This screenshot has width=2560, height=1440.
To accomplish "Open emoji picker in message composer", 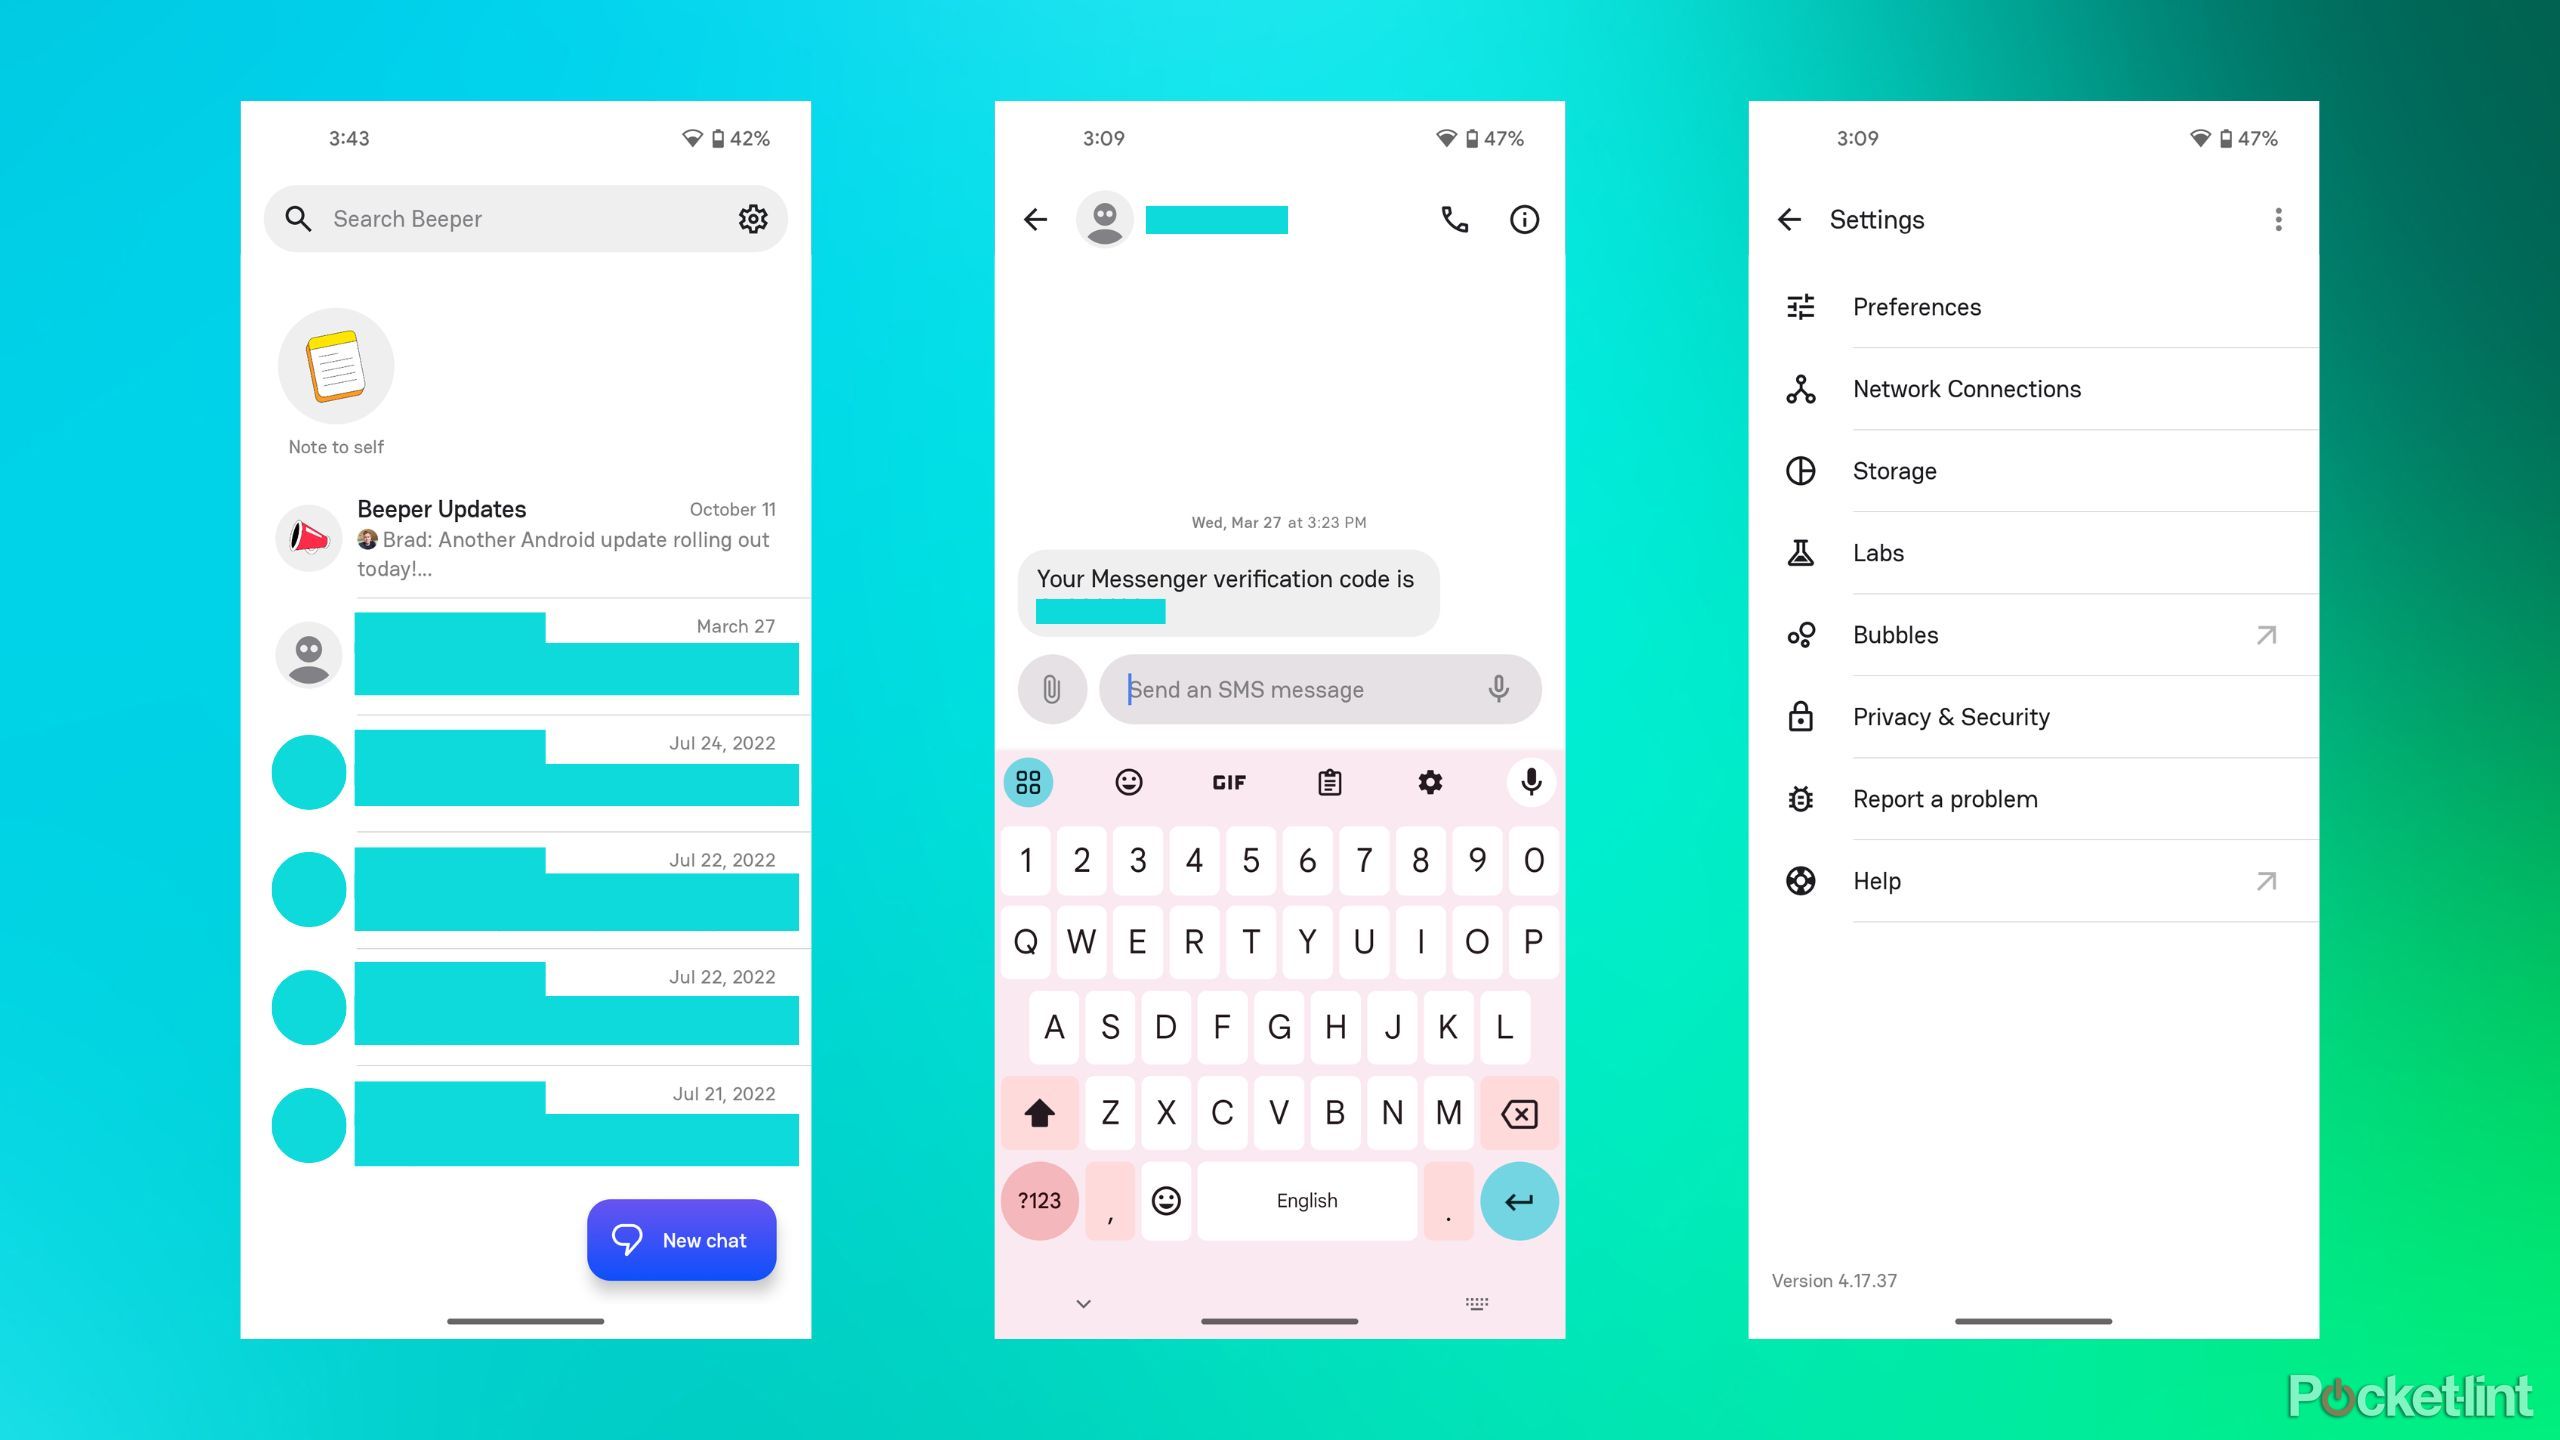I will point(1127,782).
